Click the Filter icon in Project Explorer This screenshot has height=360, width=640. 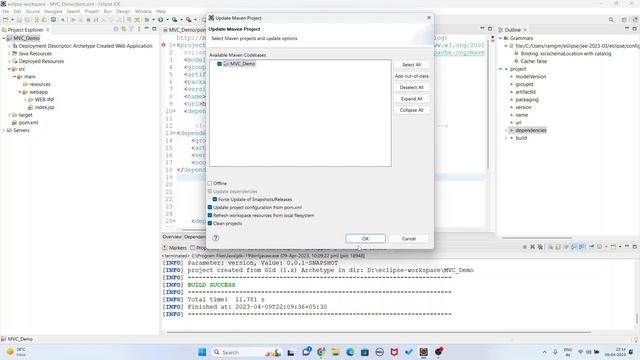(x=131, y=29)
